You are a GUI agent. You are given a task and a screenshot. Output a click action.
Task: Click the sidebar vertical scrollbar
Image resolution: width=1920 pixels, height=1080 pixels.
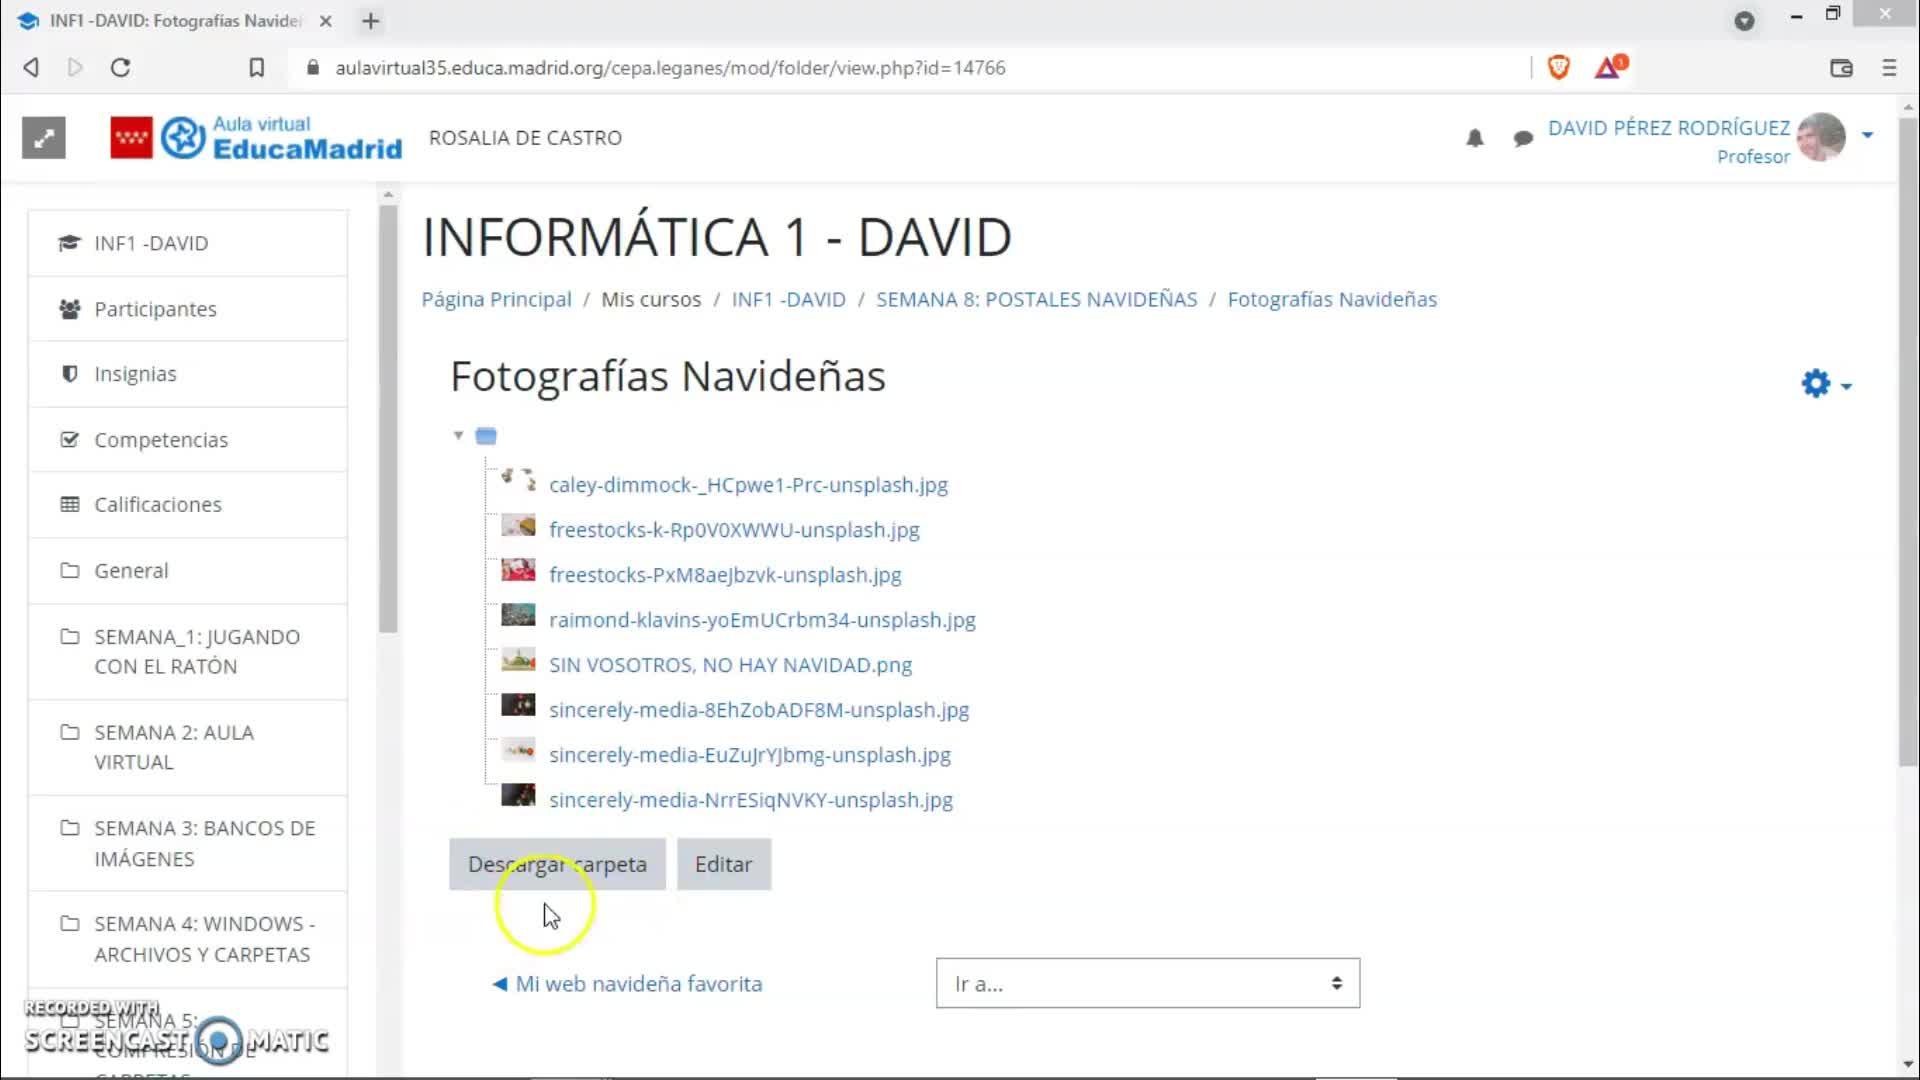[388, 420]
